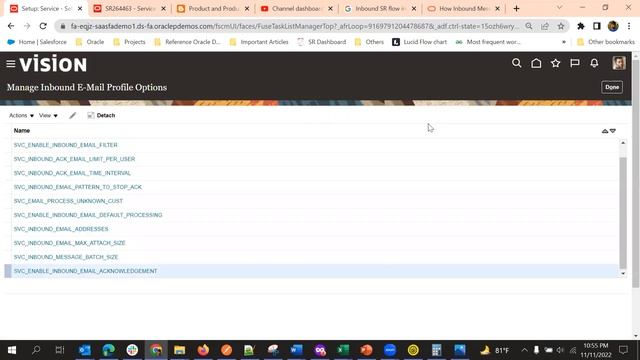Open Lucid Flow chart bookmark
This screenshot has height=360, width=640.
419,42
